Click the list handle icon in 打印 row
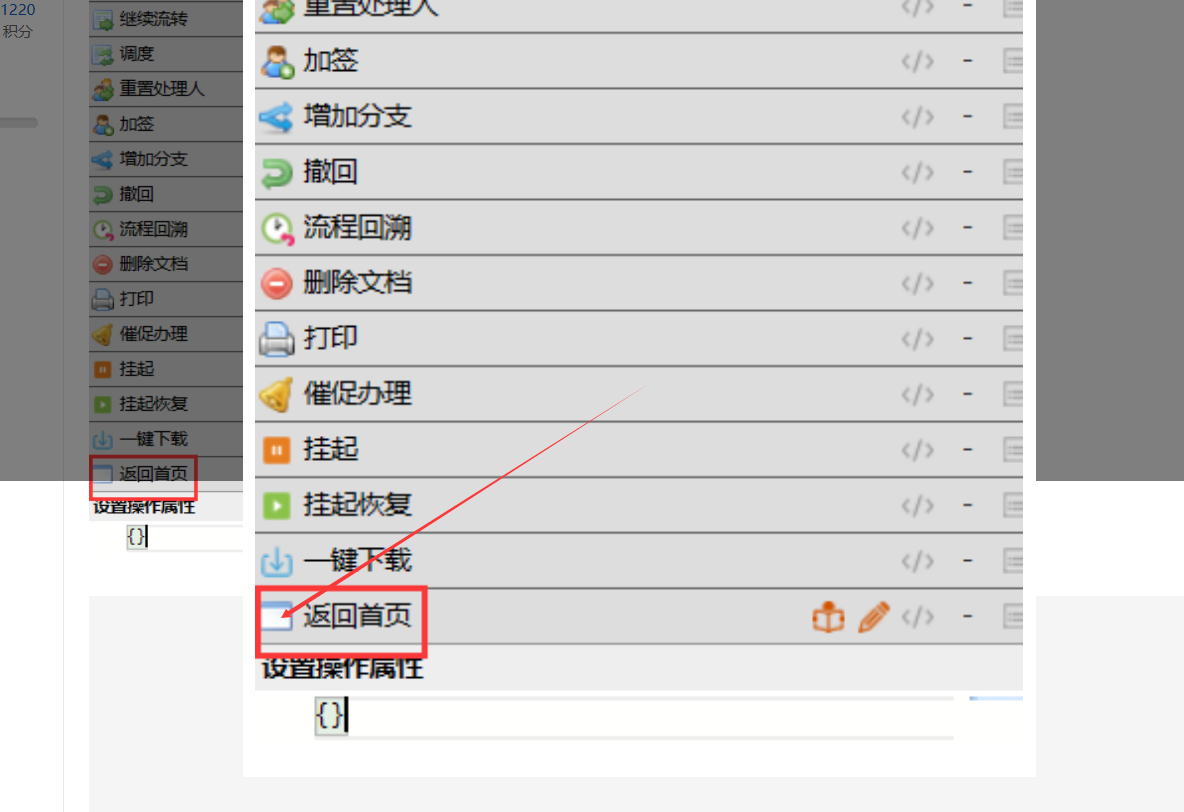This screenshot has height=812, width=1184. 1013,338
